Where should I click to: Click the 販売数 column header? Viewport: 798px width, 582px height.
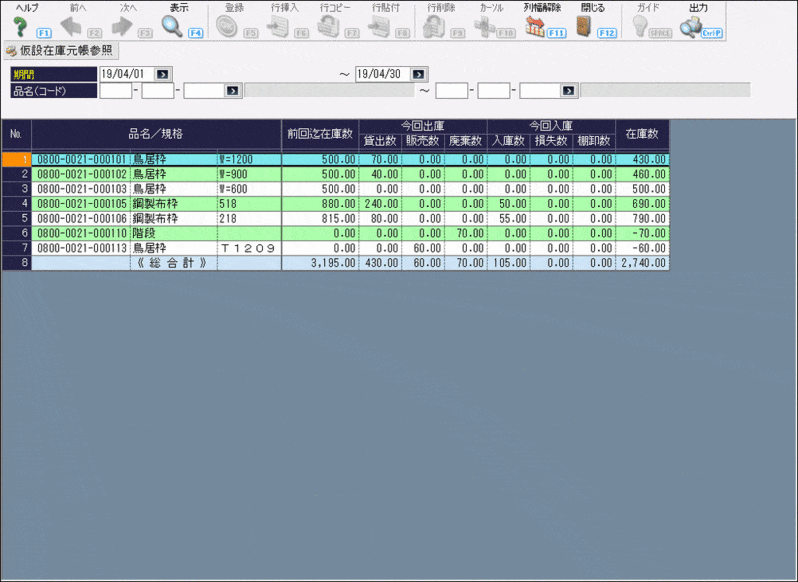click(423, 141)
